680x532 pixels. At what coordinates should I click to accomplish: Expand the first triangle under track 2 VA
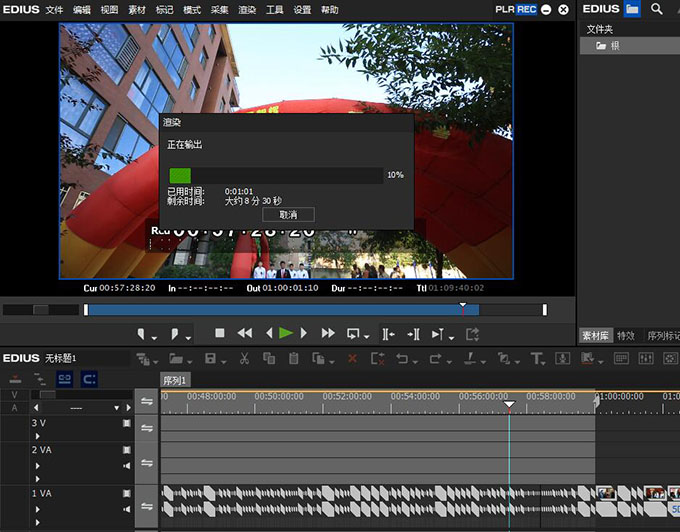38,466
